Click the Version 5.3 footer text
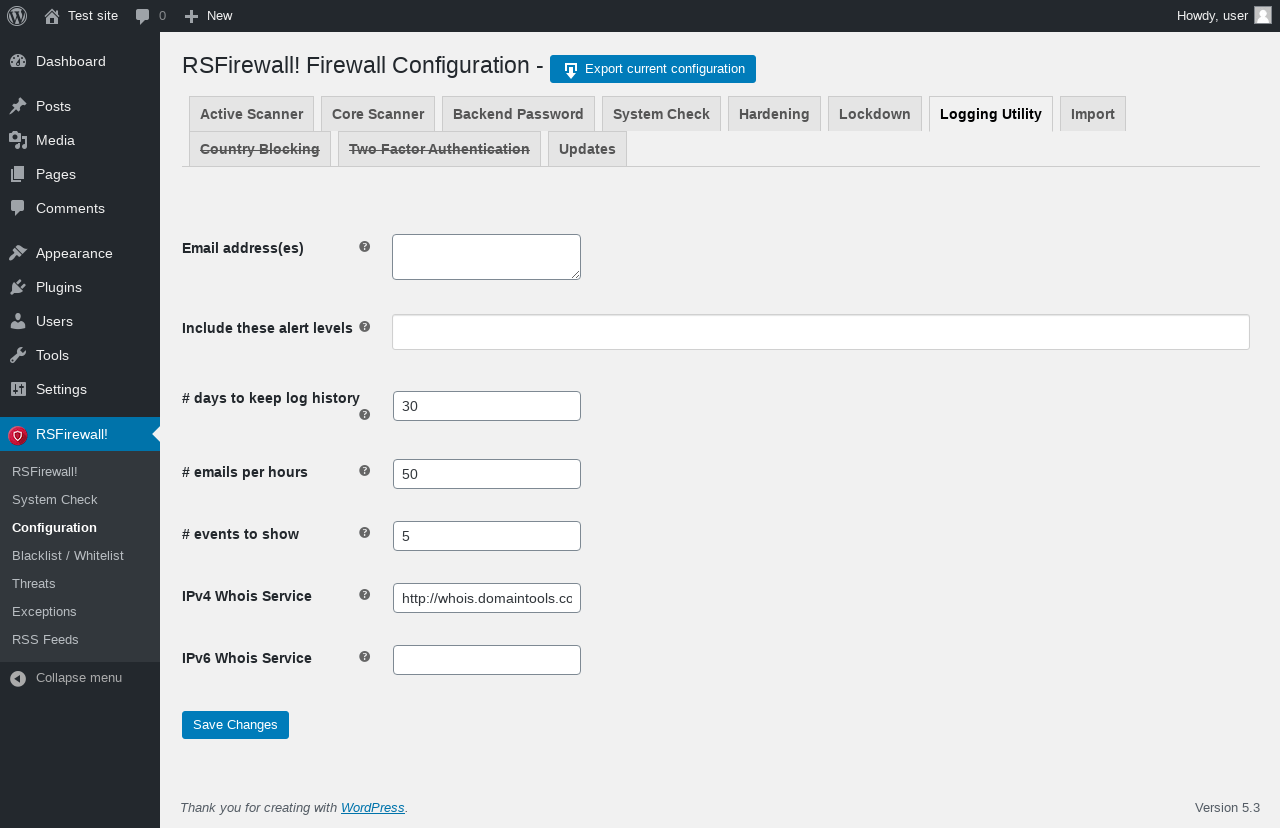The image size is (1280, 828). (x=1227, y=807)
